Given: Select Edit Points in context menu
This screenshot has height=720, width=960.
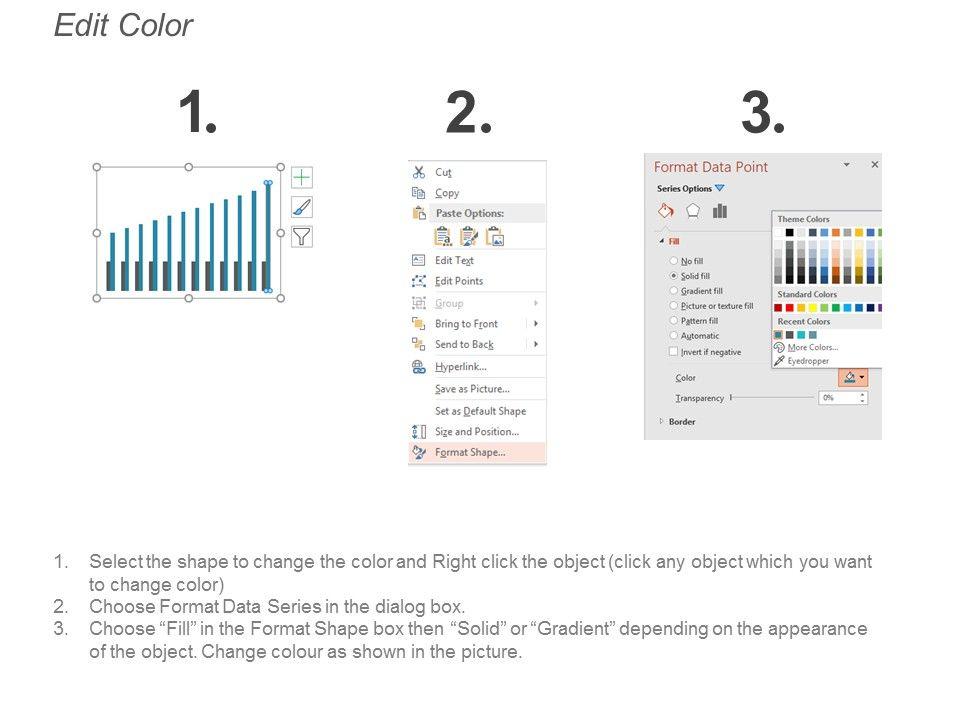Looking at the screenshot, I should coord(458,281).
